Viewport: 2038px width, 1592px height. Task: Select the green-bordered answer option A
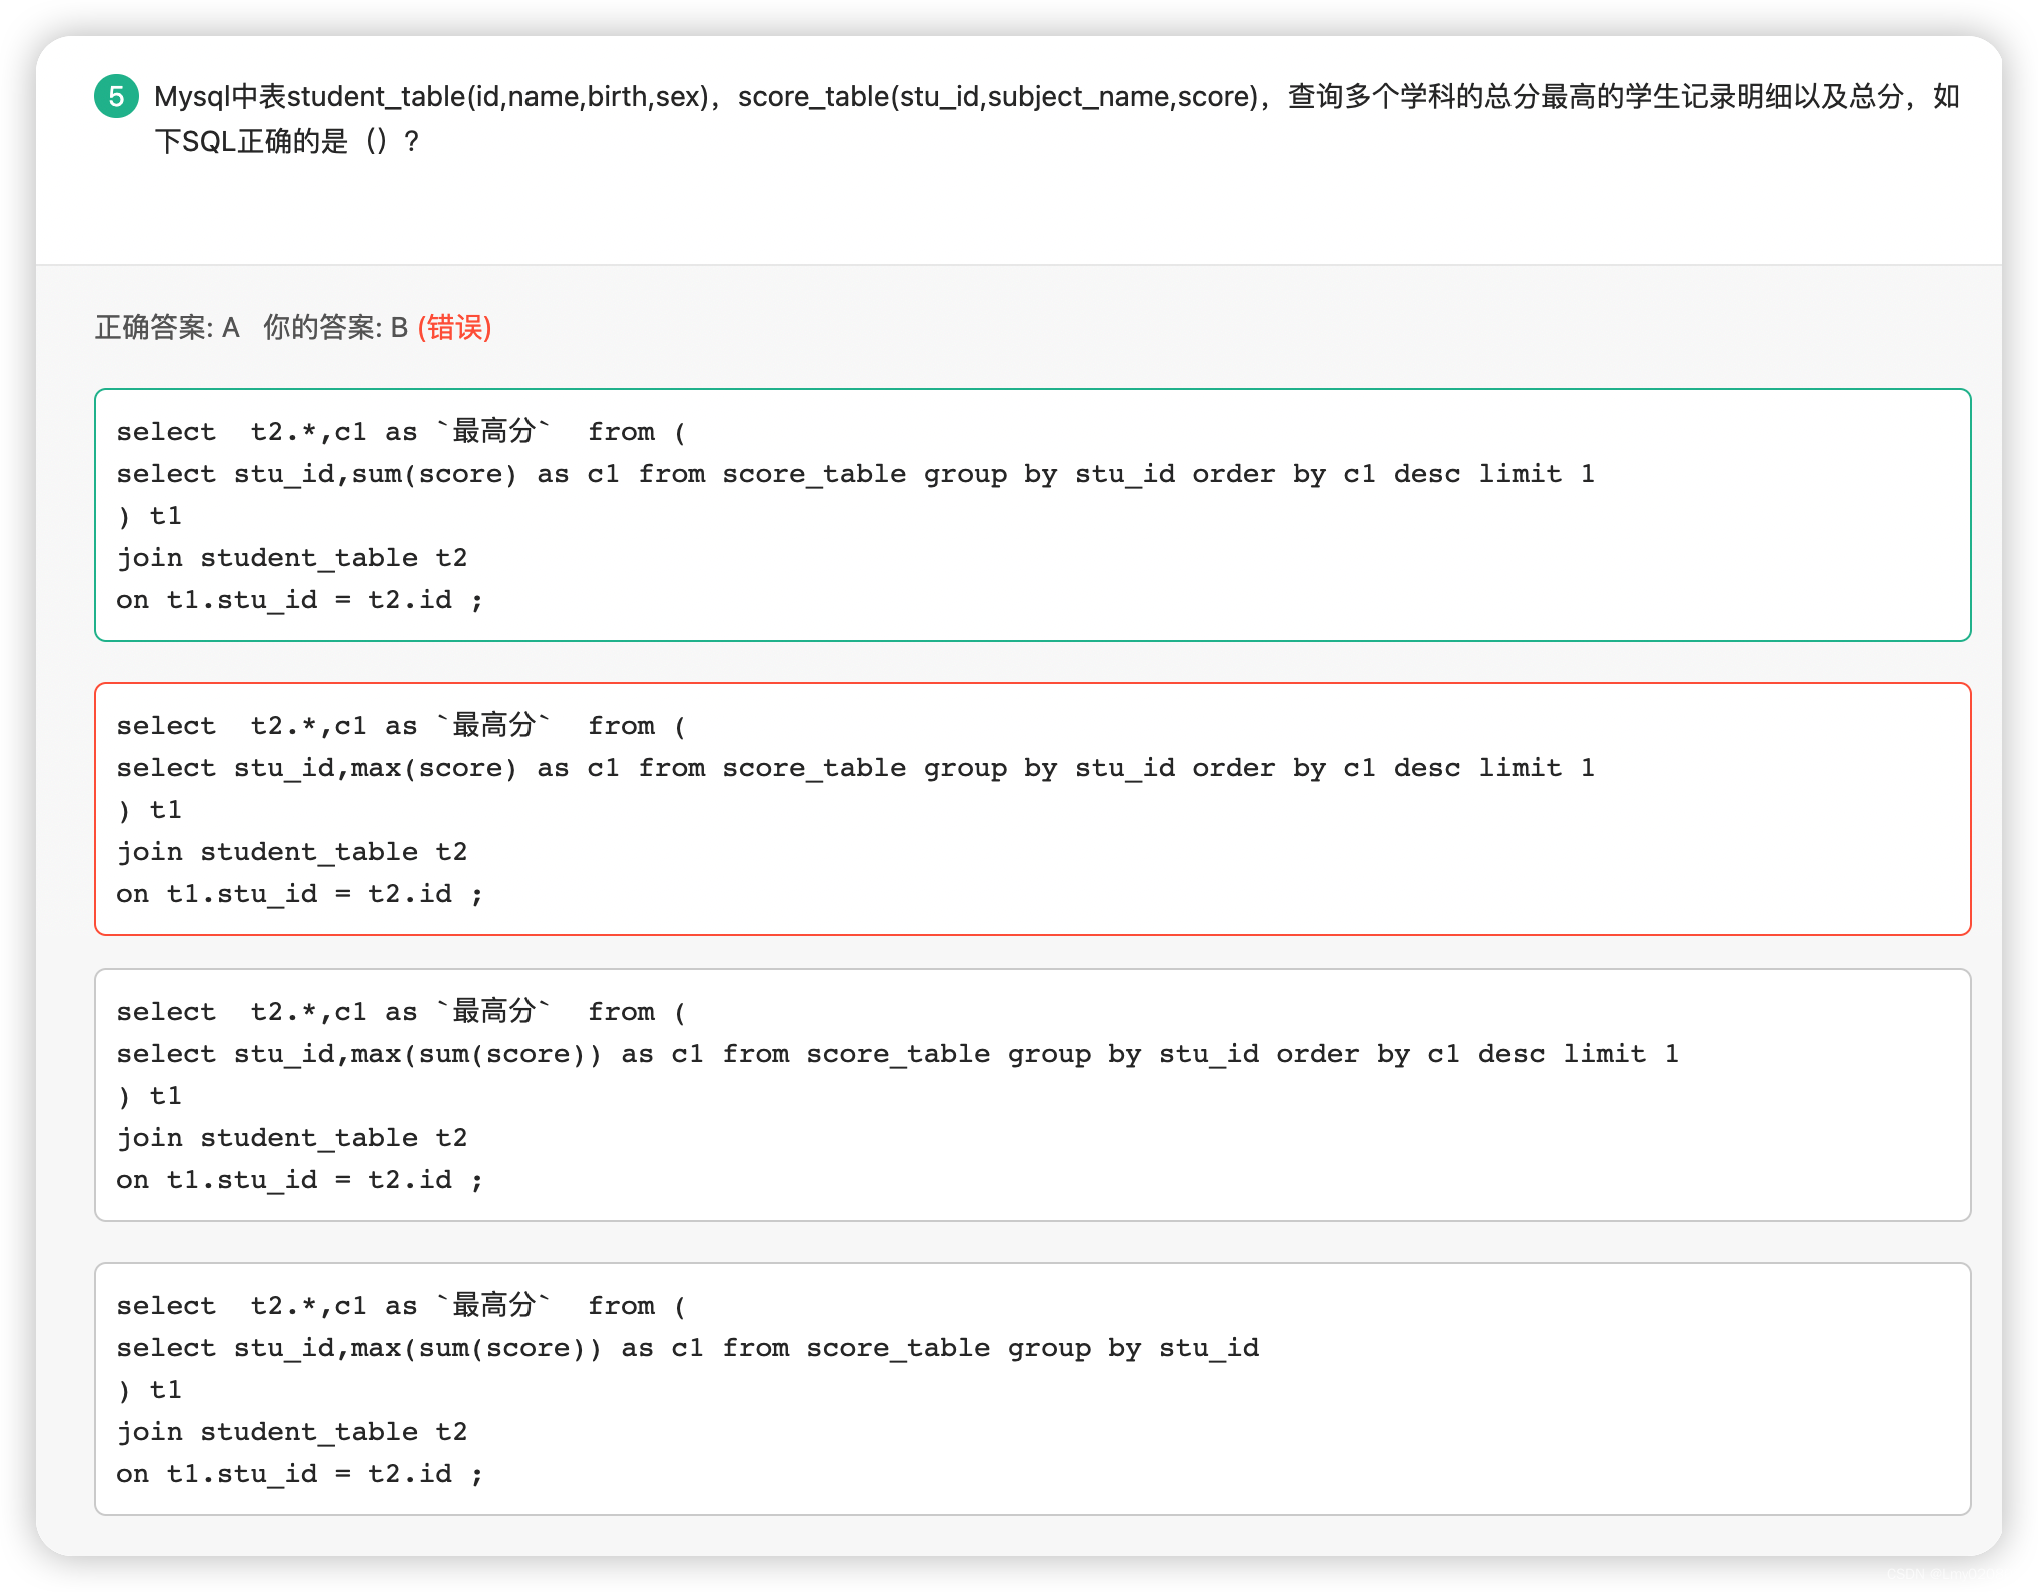coord(1030,513)
